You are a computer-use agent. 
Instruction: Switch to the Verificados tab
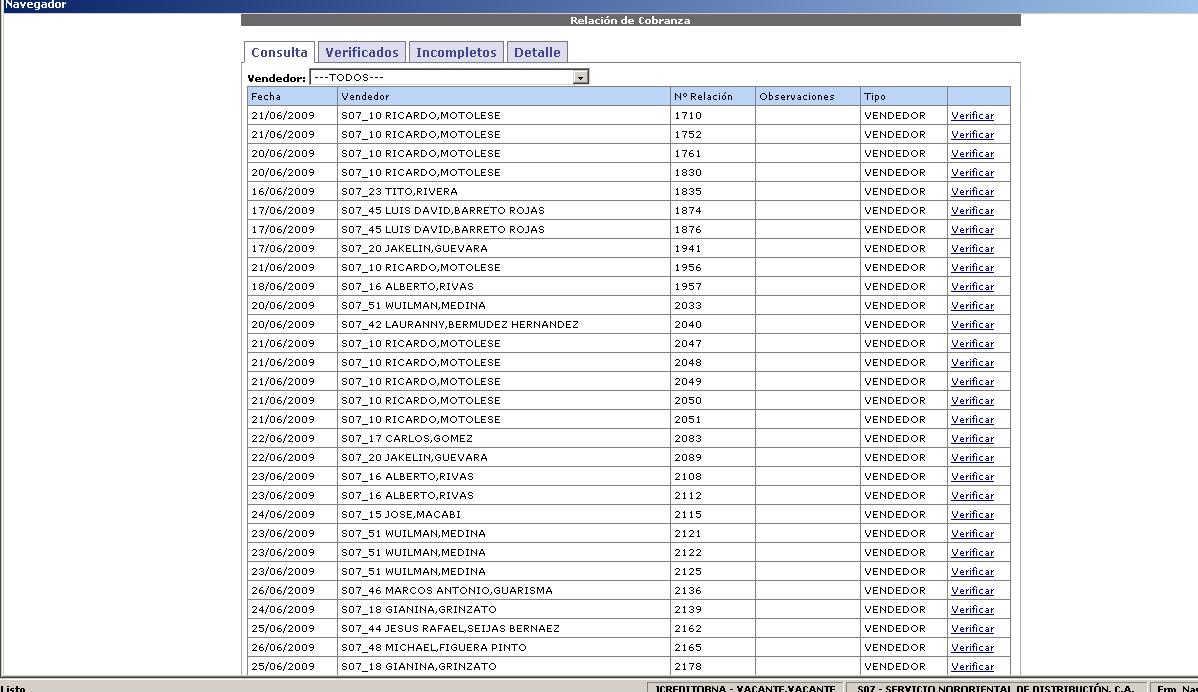[361, 52]
